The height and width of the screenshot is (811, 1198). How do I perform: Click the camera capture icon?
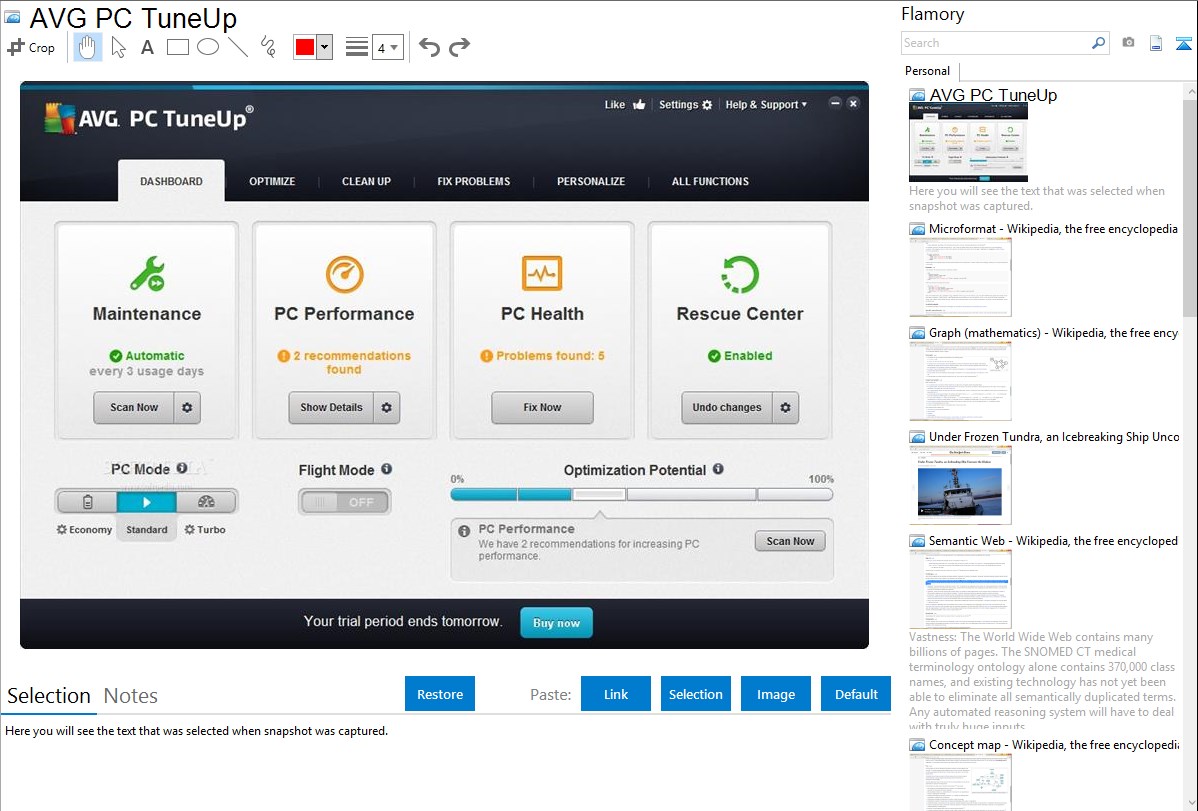pos(1128,43)
